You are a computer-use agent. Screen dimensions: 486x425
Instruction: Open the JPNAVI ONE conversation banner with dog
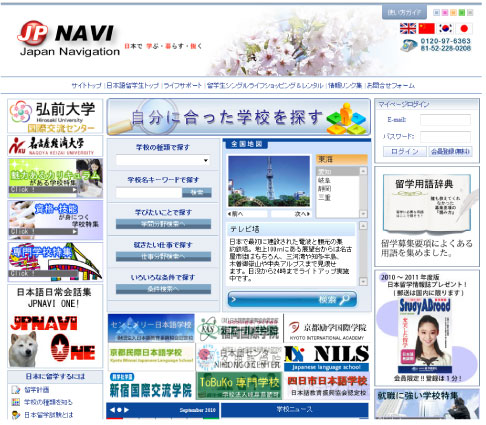click(x=55, y=326)
